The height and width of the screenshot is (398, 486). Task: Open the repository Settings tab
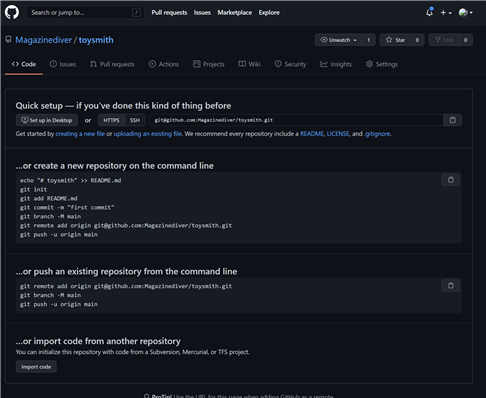382,64
